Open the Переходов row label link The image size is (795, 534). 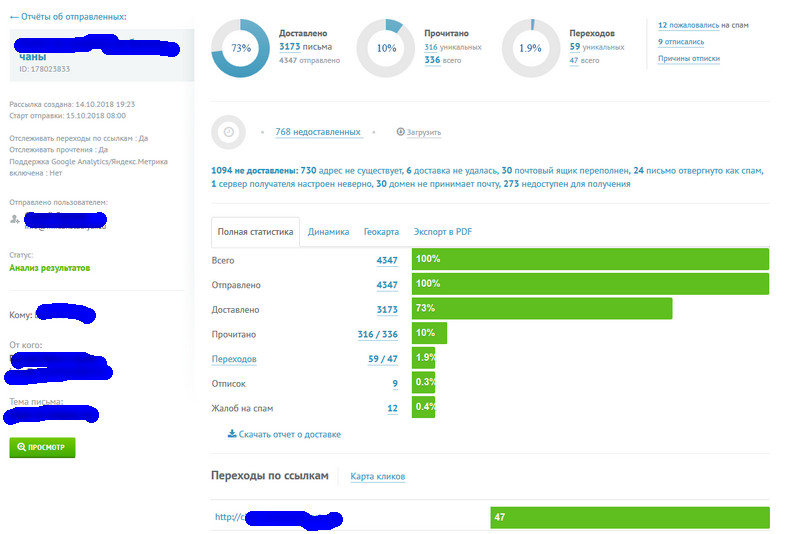point(234,359)
